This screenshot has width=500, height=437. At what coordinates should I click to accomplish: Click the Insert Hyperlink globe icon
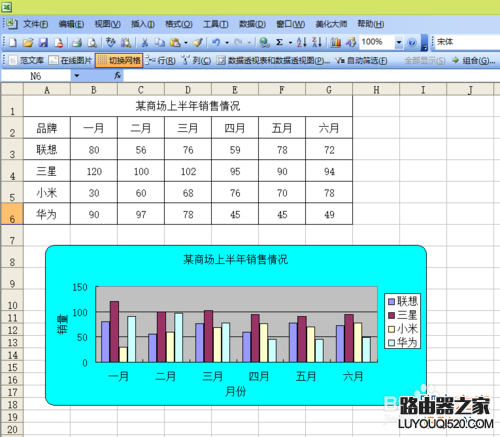coord(265,42)
